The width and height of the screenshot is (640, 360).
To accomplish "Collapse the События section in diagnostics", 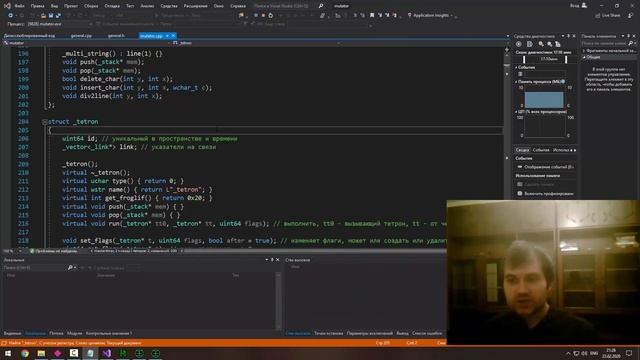I will click(516, 67).
